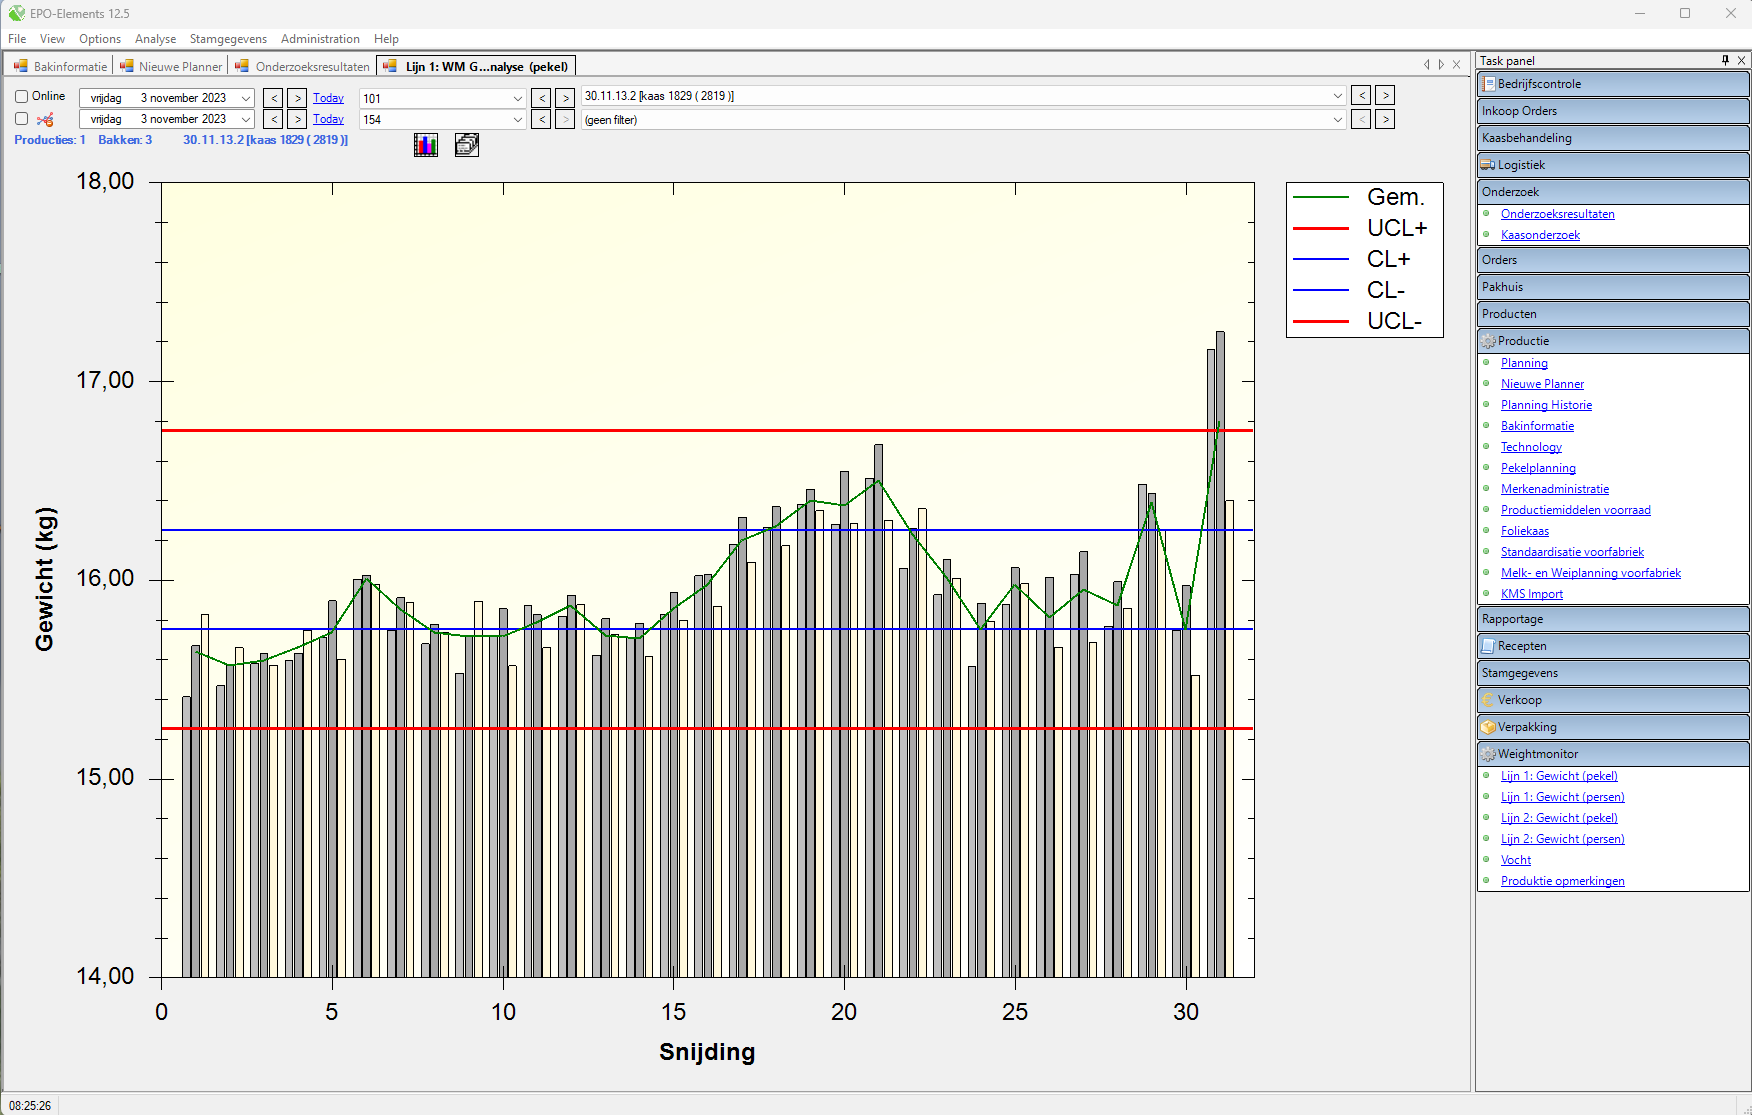Click the copy-chart icon next to the bar chart icon
This screenshot has height=1115, width=1752.
(x=466, y=145)
